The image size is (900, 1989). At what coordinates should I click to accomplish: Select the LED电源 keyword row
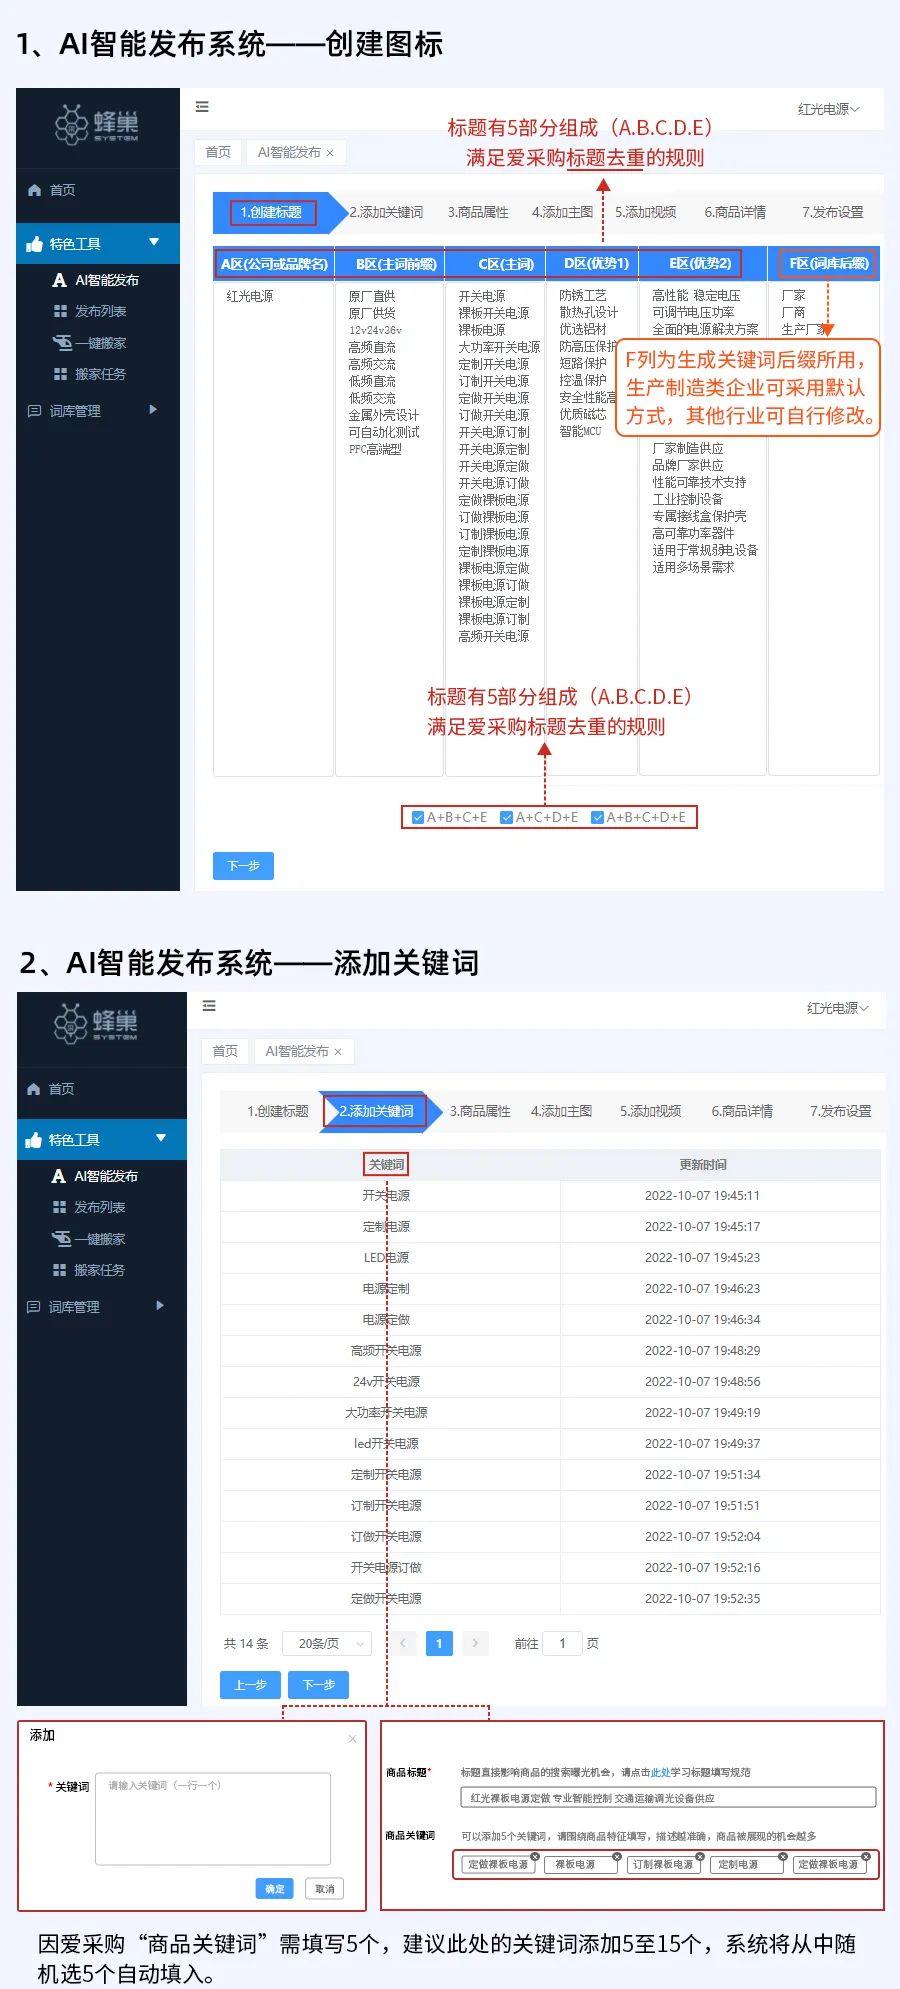tap(550, 1257)
